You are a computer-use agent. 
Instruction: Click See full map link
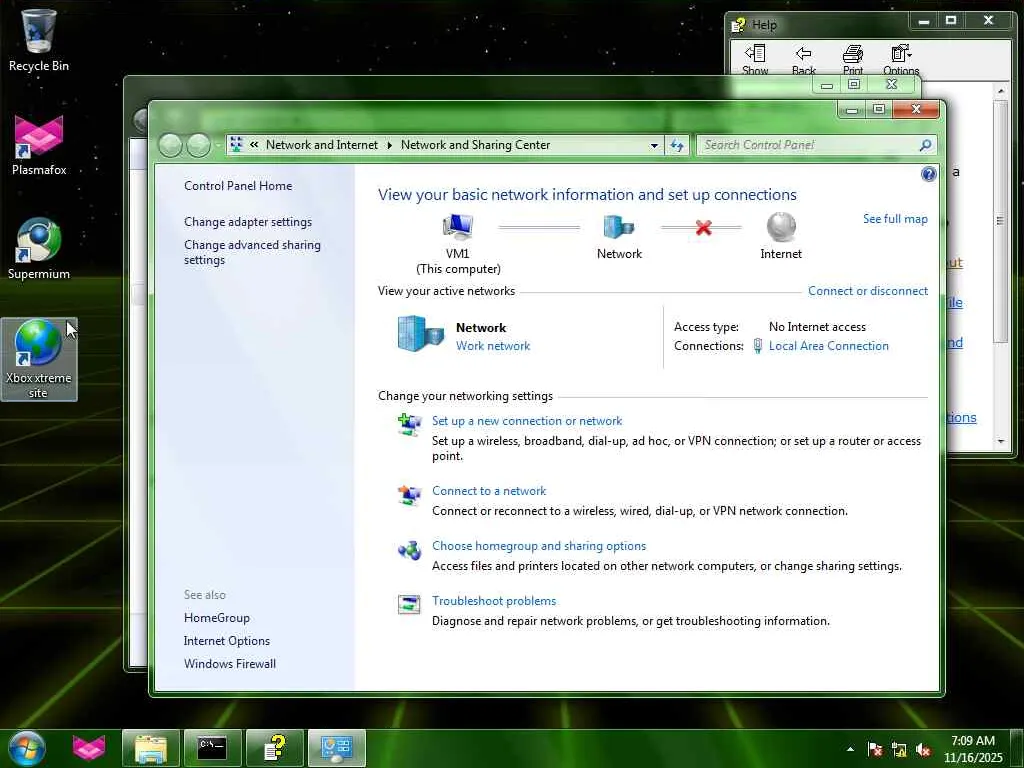click(895, 219)
